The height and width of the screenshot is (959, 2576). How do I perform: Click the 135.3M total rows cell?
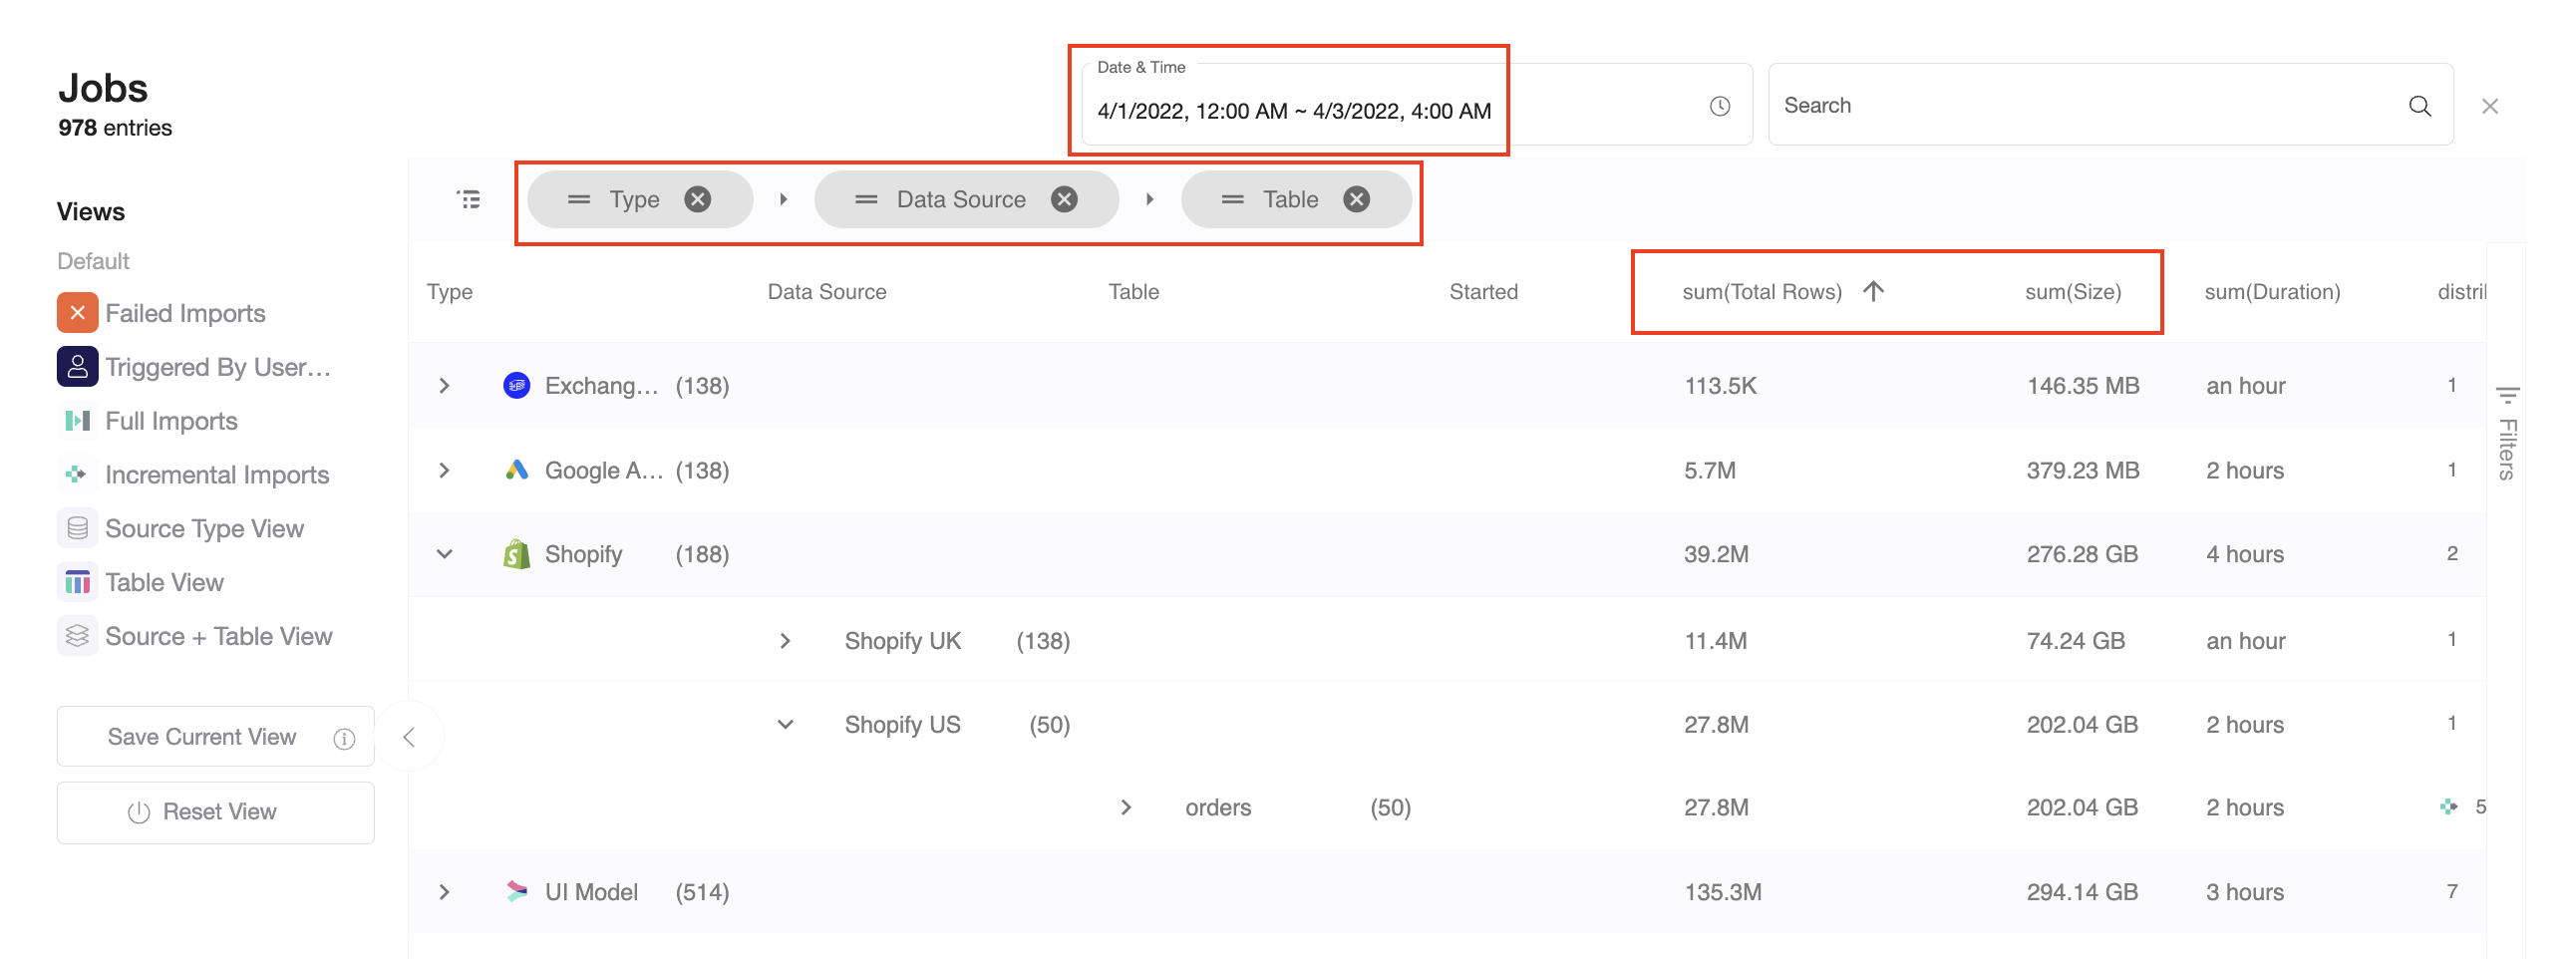(x=1722, y=891)
